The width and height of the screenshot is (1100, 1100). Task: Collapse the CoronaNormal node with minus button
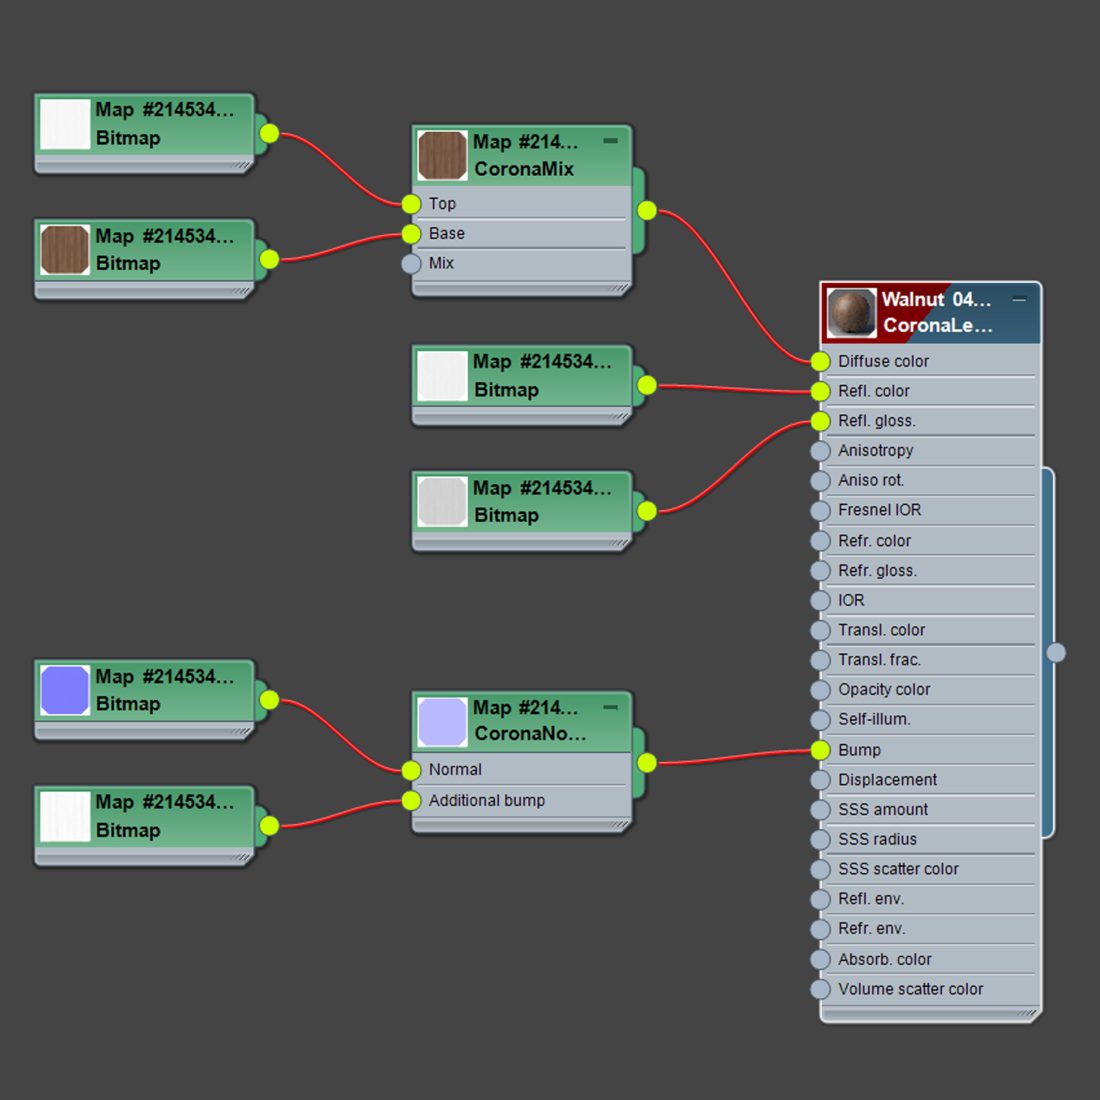[x=610, y=707]
